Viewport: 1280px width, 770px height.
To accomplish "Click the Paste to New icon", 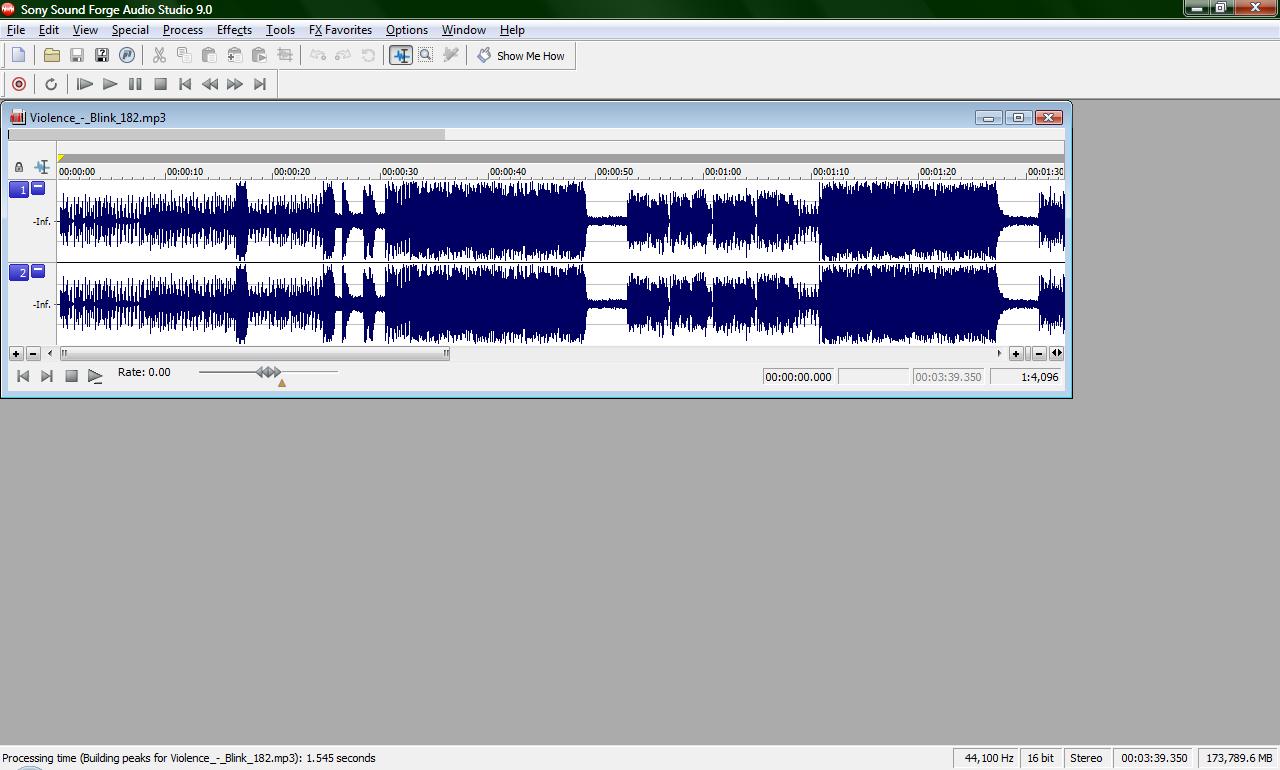I will click(259, 56).
